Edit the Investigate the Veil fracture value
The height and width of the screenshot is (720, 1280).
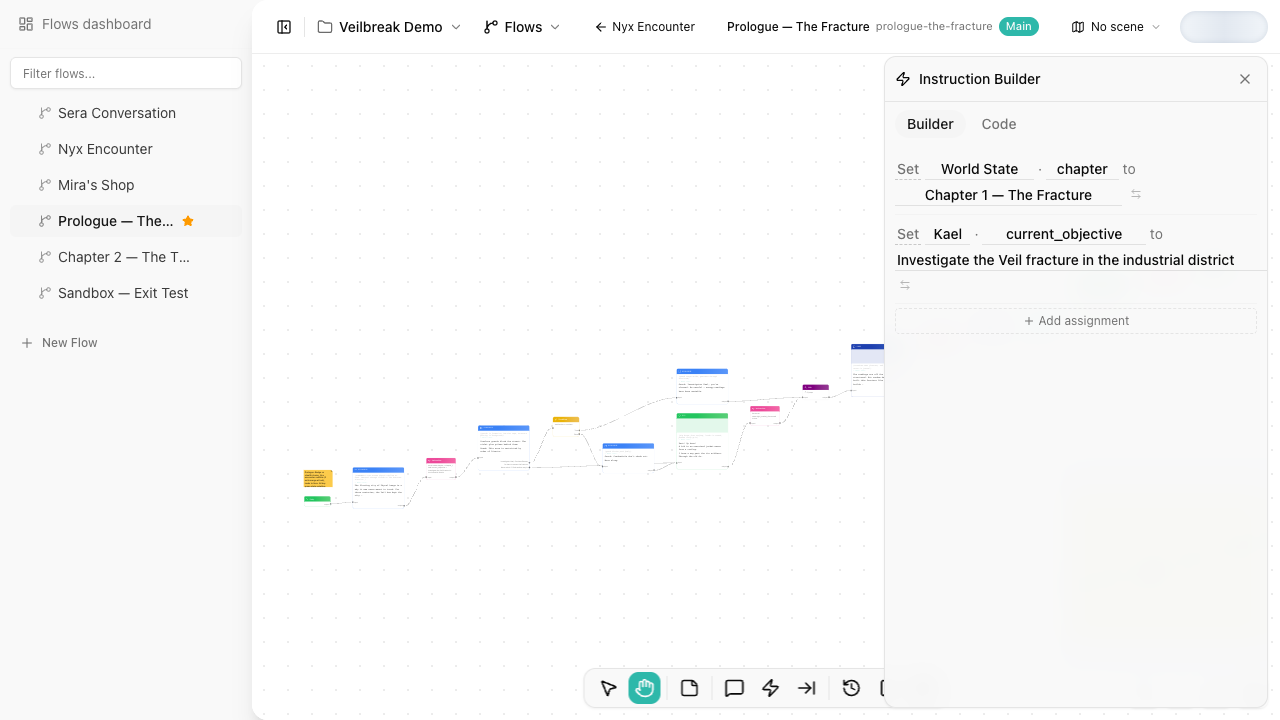1081,260
